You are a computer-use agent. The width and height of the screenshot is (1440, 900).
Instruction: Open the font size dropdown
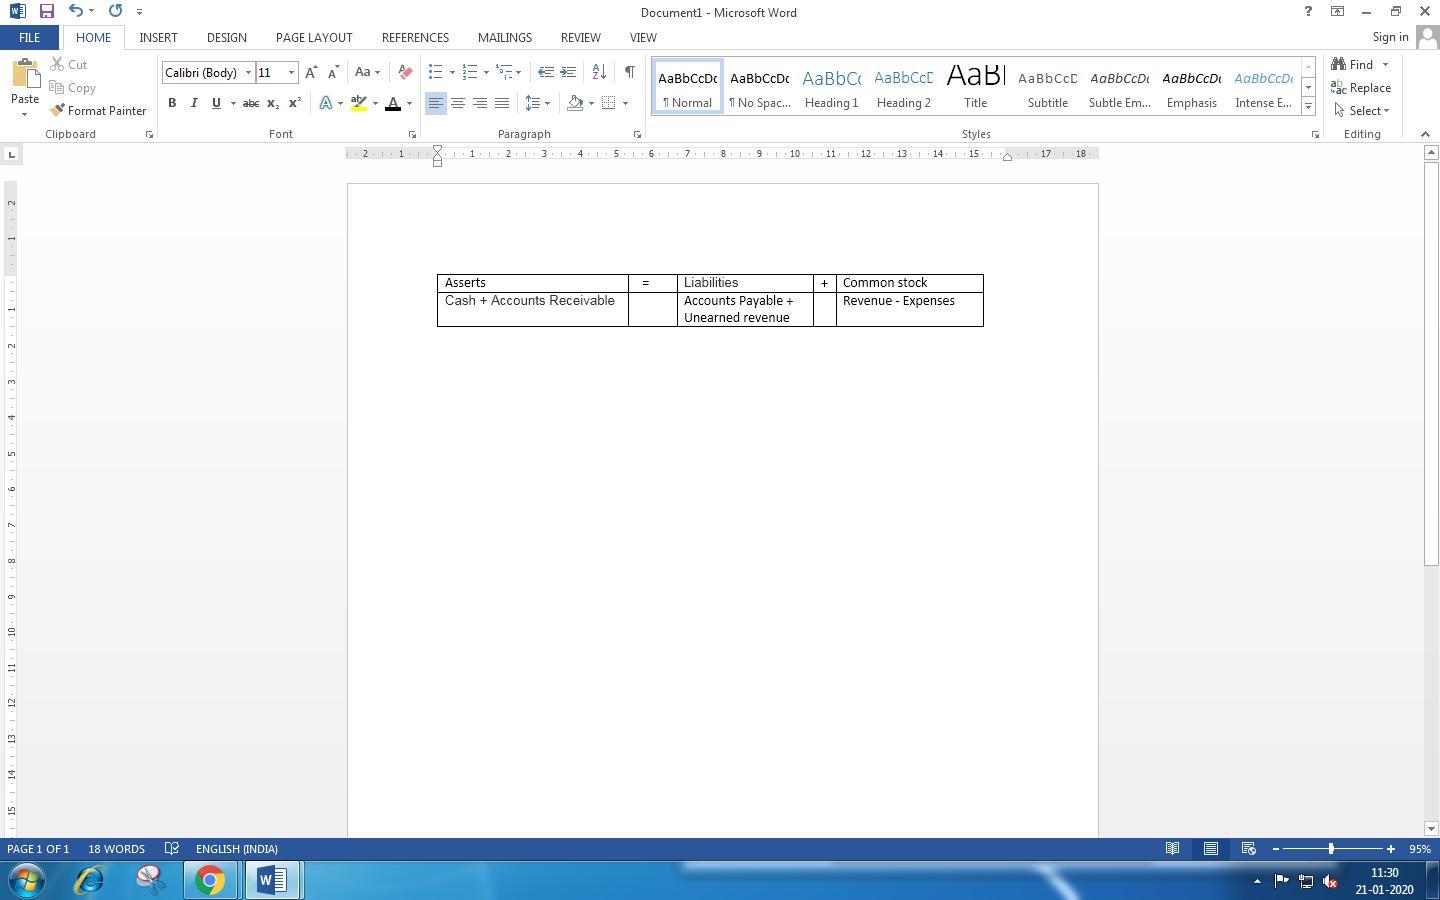[291, 72]
